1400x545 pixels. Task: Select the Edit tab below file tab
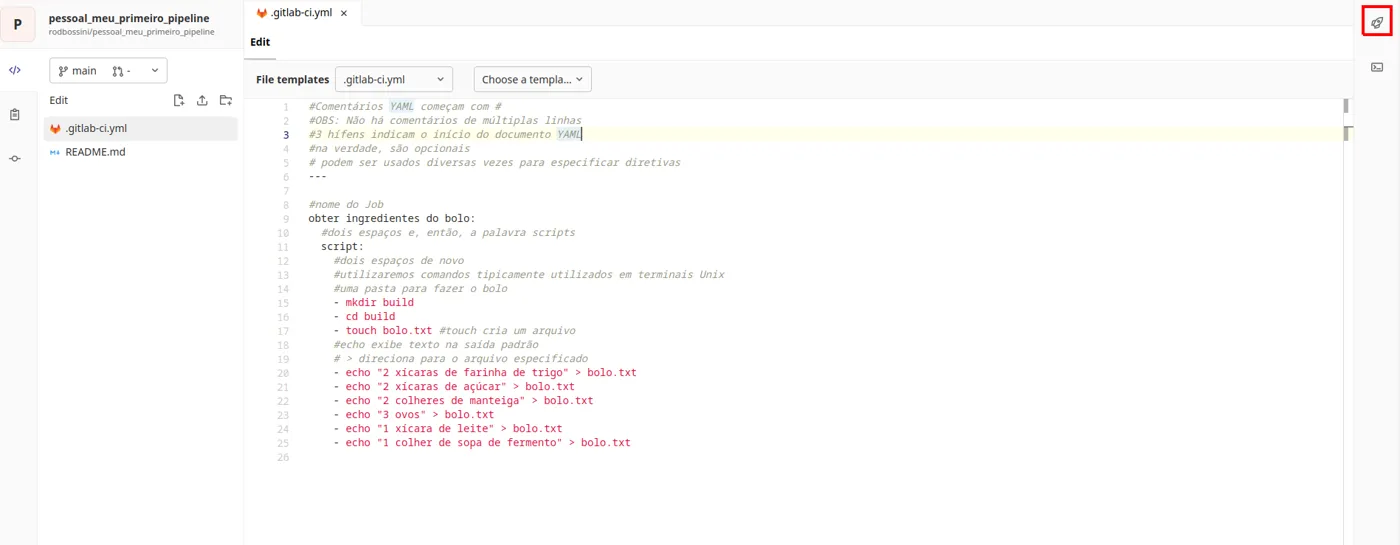(260, 42)
